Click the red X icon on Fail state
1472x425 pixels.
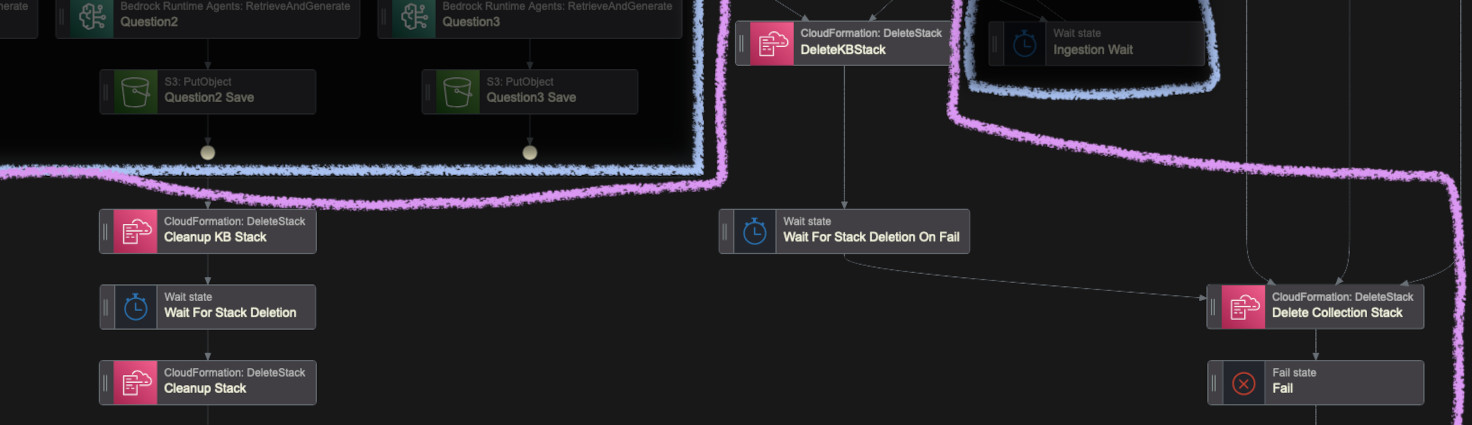[x=1243, y=383]
